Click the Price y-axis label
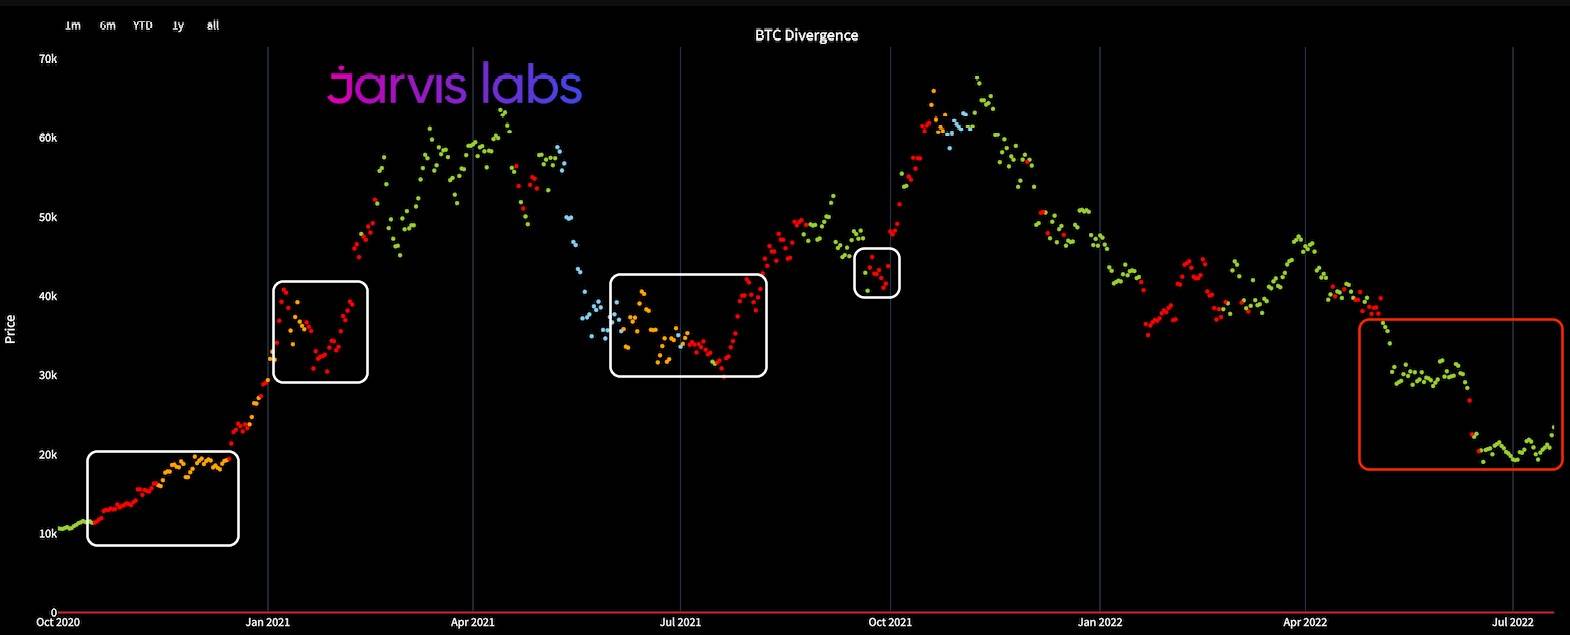Image resolution: width=1570 pixels, height=635 pixels. coord(10,329)
